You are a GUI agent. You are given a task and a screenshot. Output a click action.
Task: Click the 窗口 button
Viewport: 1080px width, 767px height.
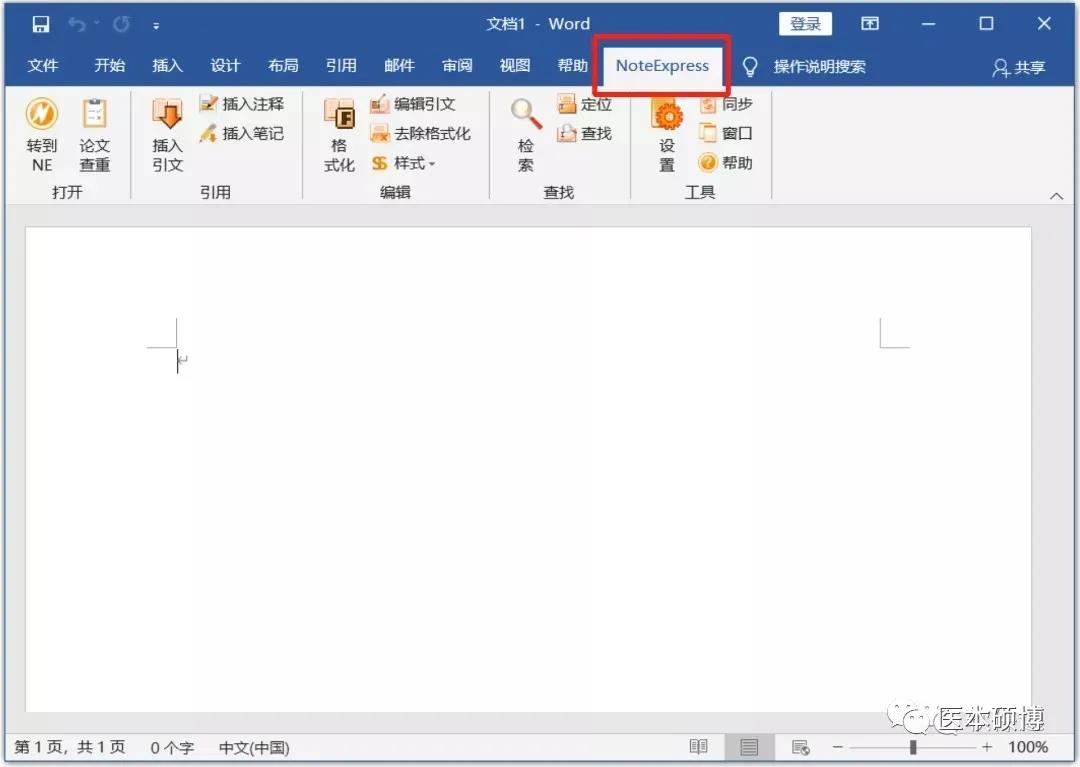[726, 133]
